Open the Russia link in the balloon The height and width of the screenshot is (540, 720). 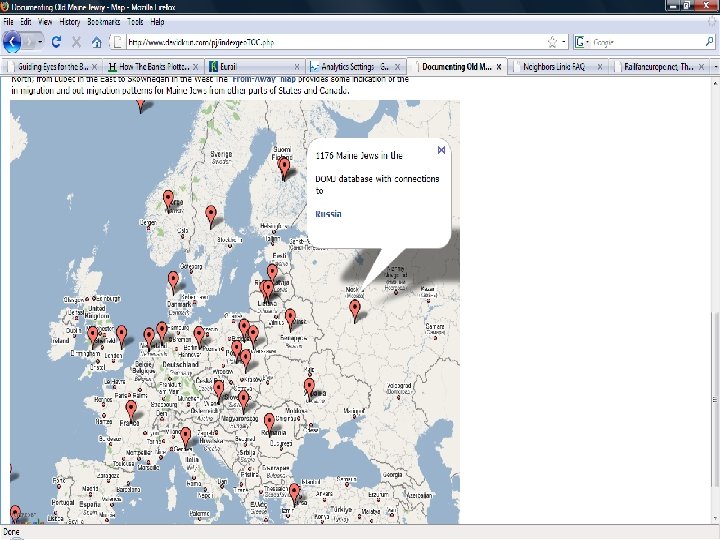[328, 214]
